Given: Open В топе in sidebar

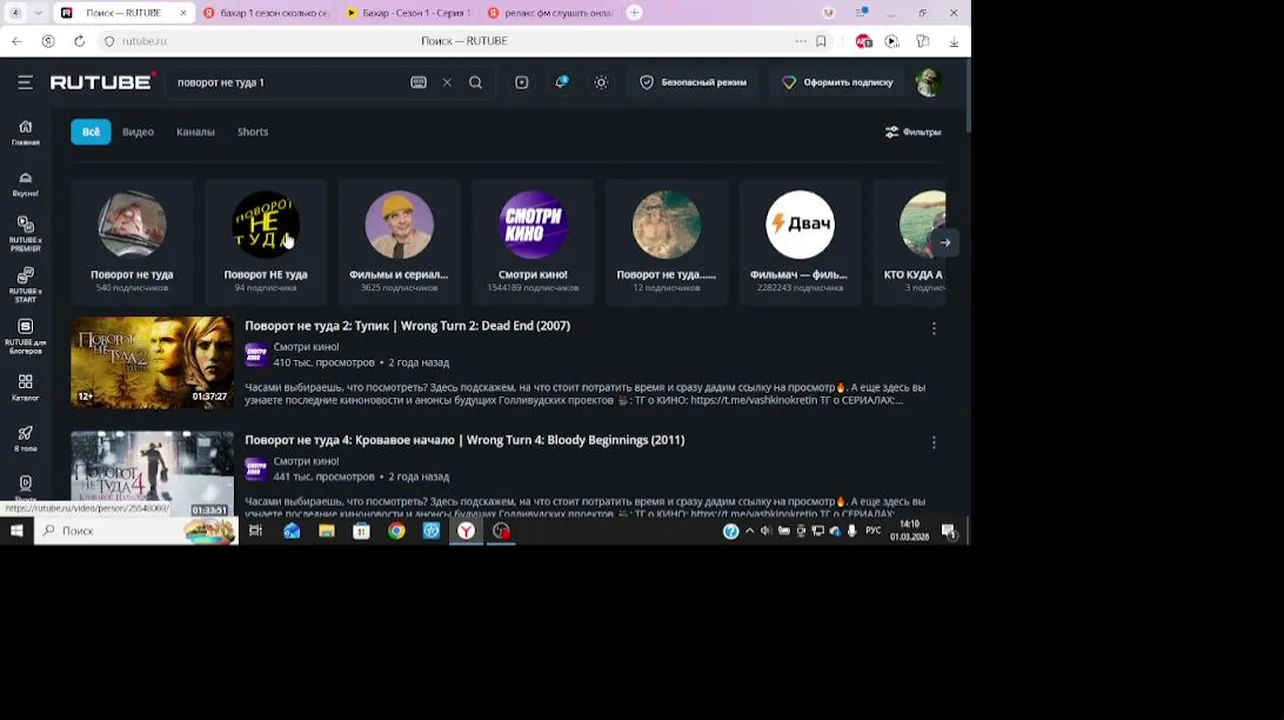Looking at the screenshot, I should pos(26,439).
